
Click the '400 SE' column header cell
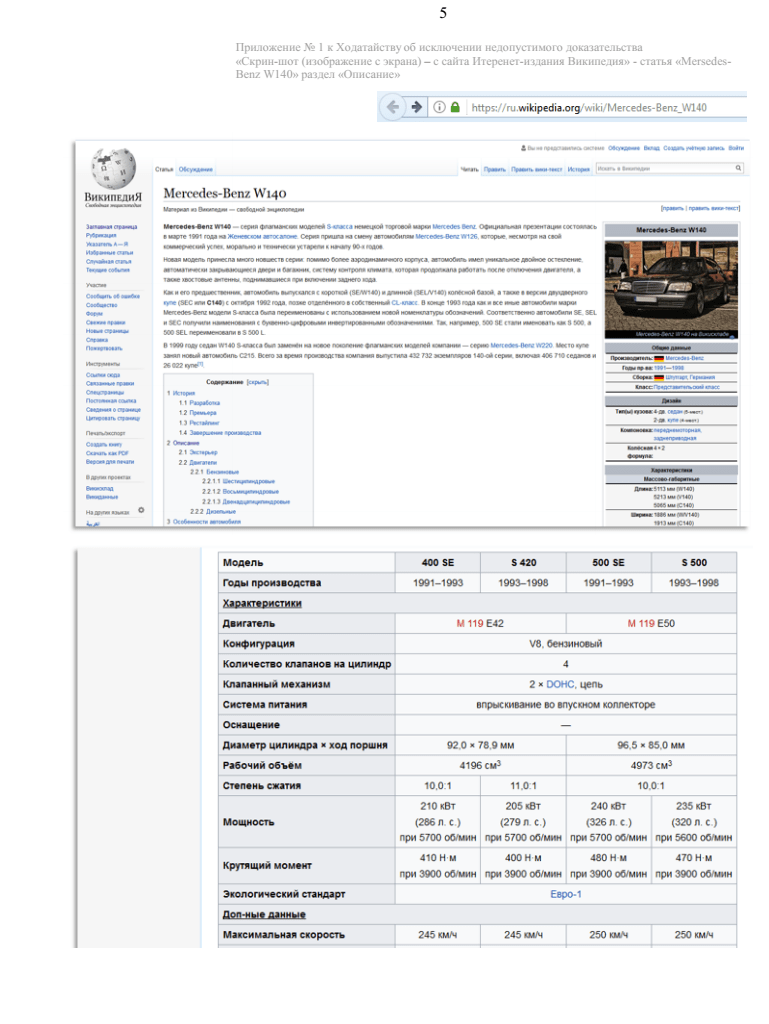[x=437, y=562]
